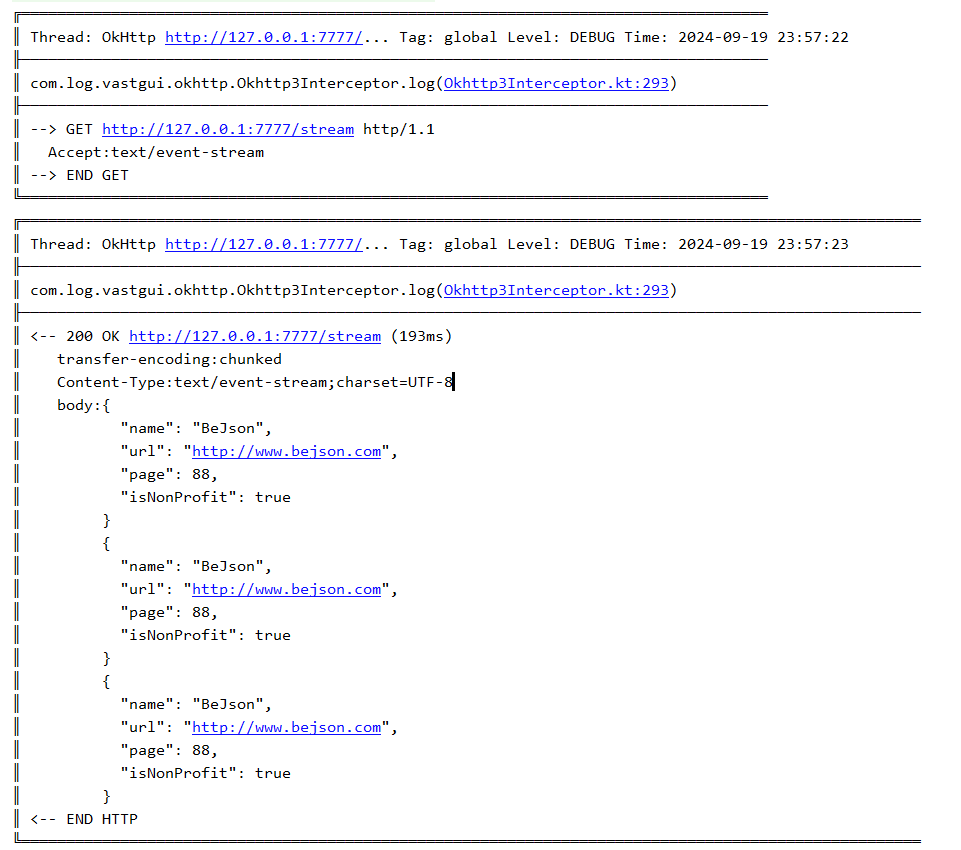
Task: Open the third www.bejson.com url link
Action: 286,727
